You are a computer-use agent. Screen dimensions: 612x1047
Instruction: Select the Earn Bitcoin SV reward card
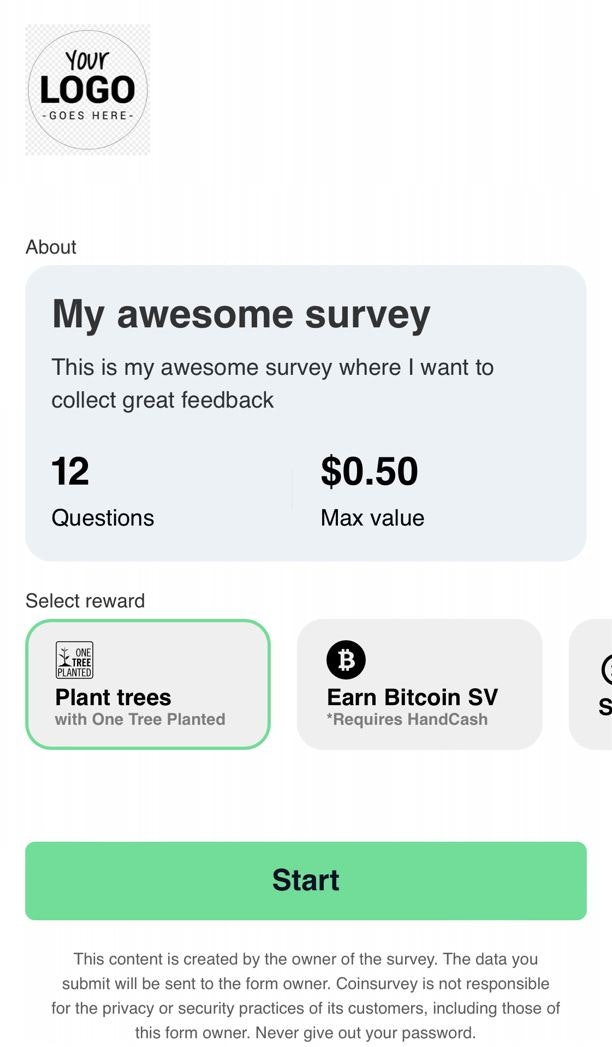point(419,684)
